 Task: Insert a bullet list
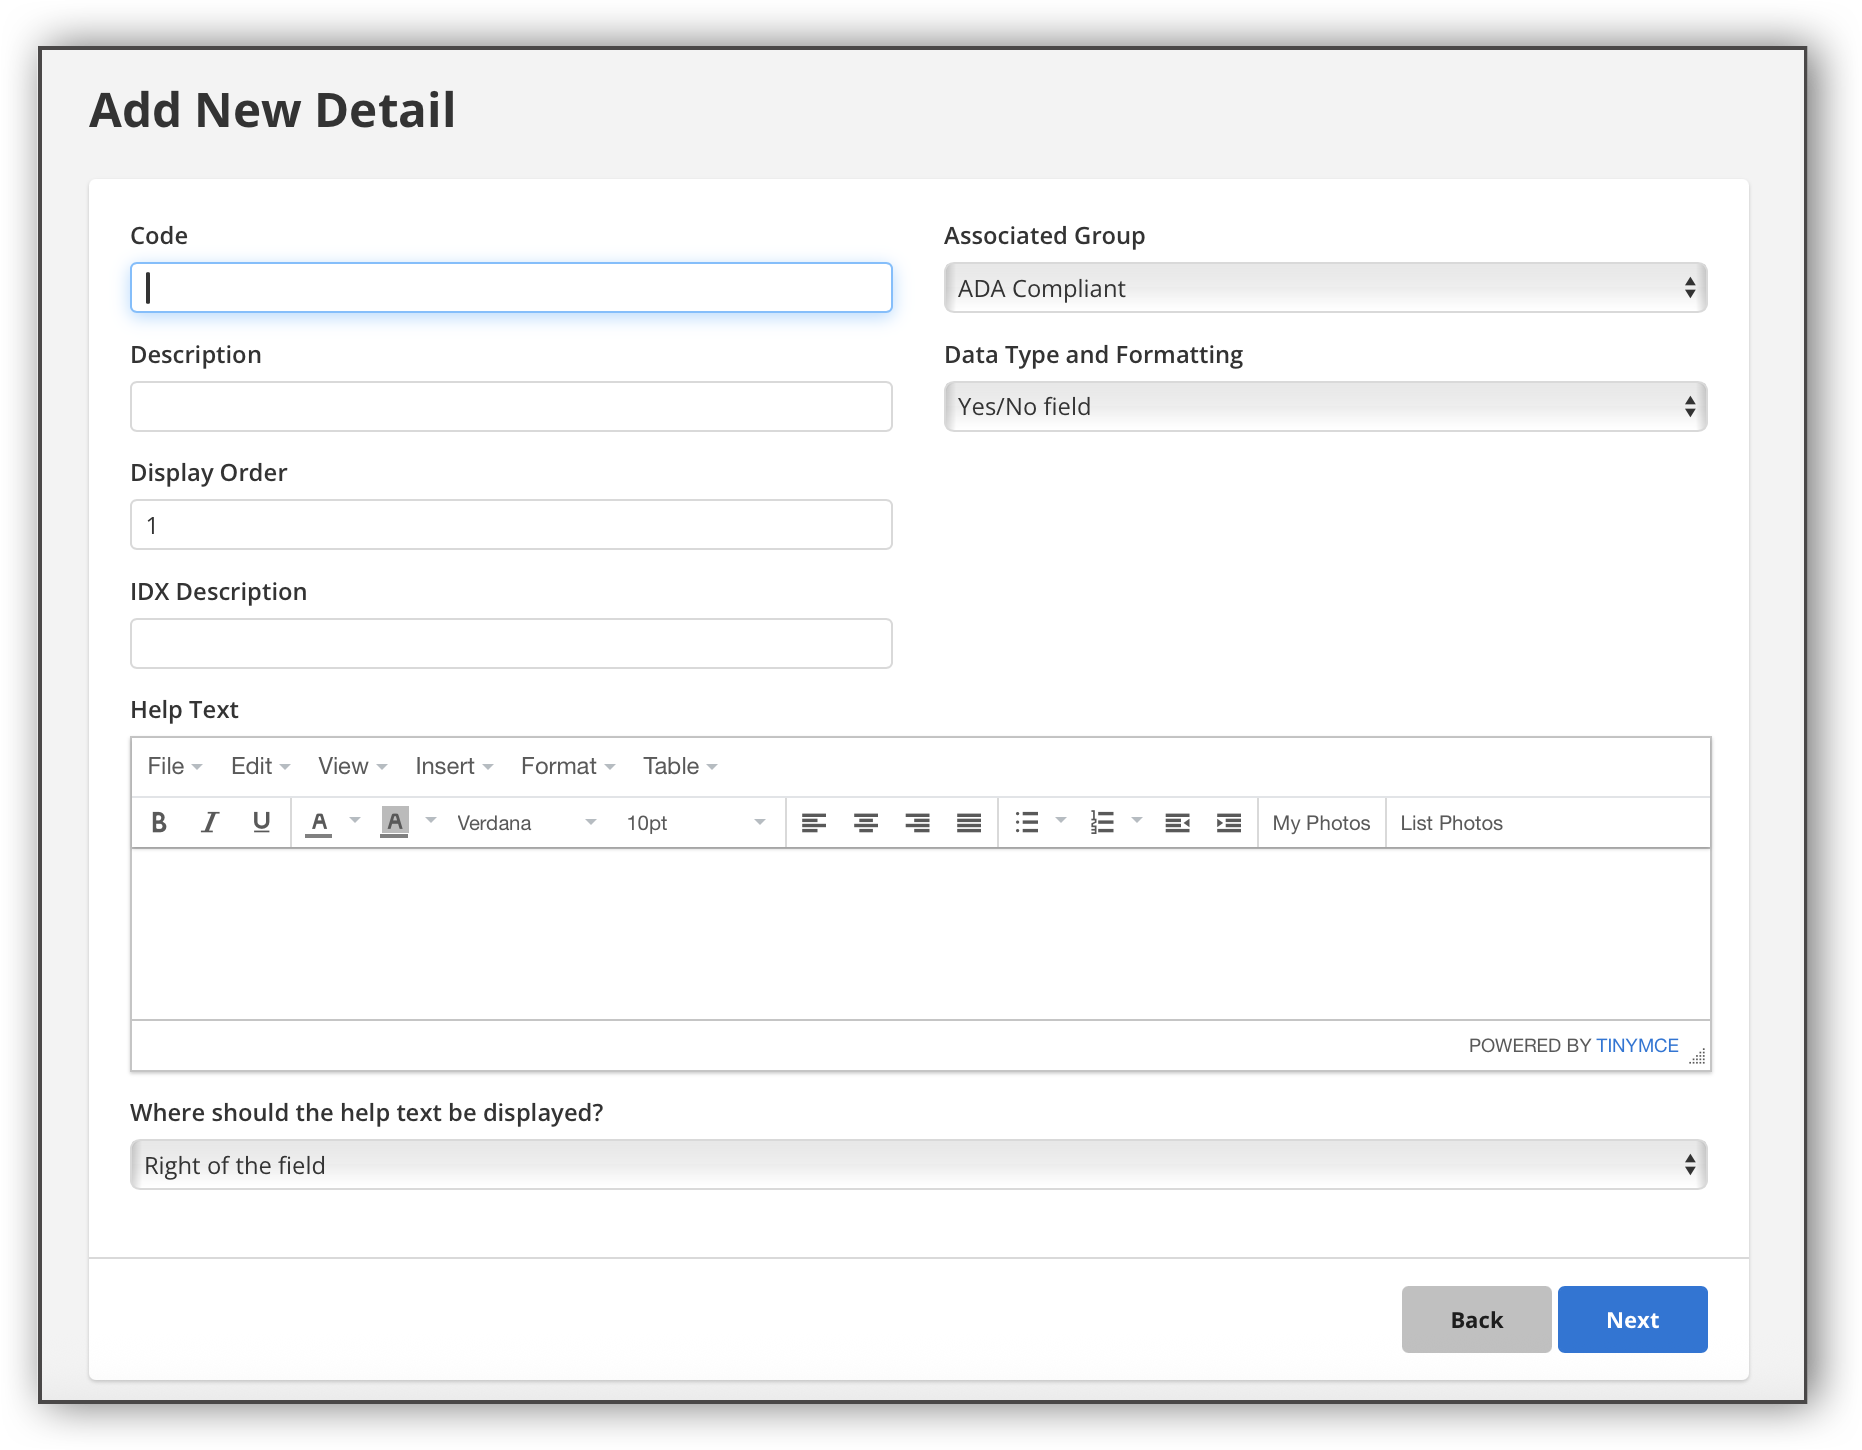point(1027,823)
